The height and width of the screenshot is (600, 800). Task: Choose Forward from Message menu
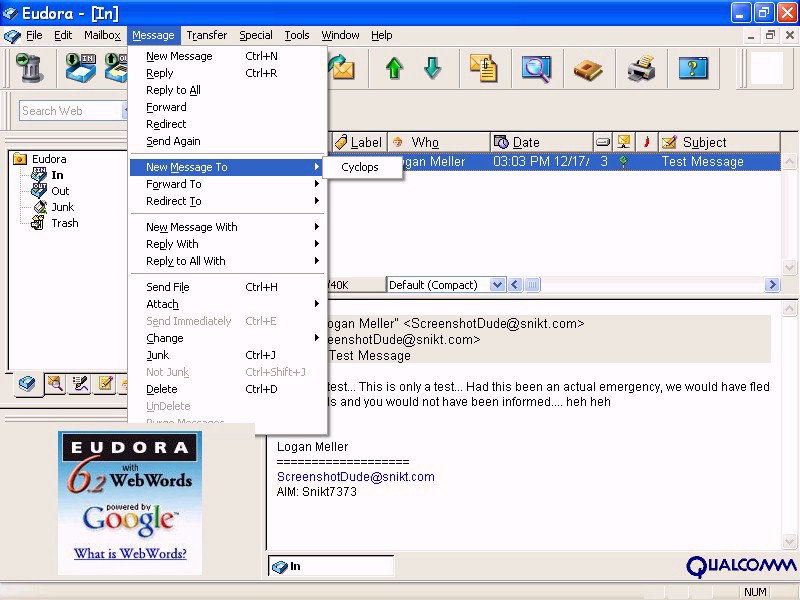point(228,107)
